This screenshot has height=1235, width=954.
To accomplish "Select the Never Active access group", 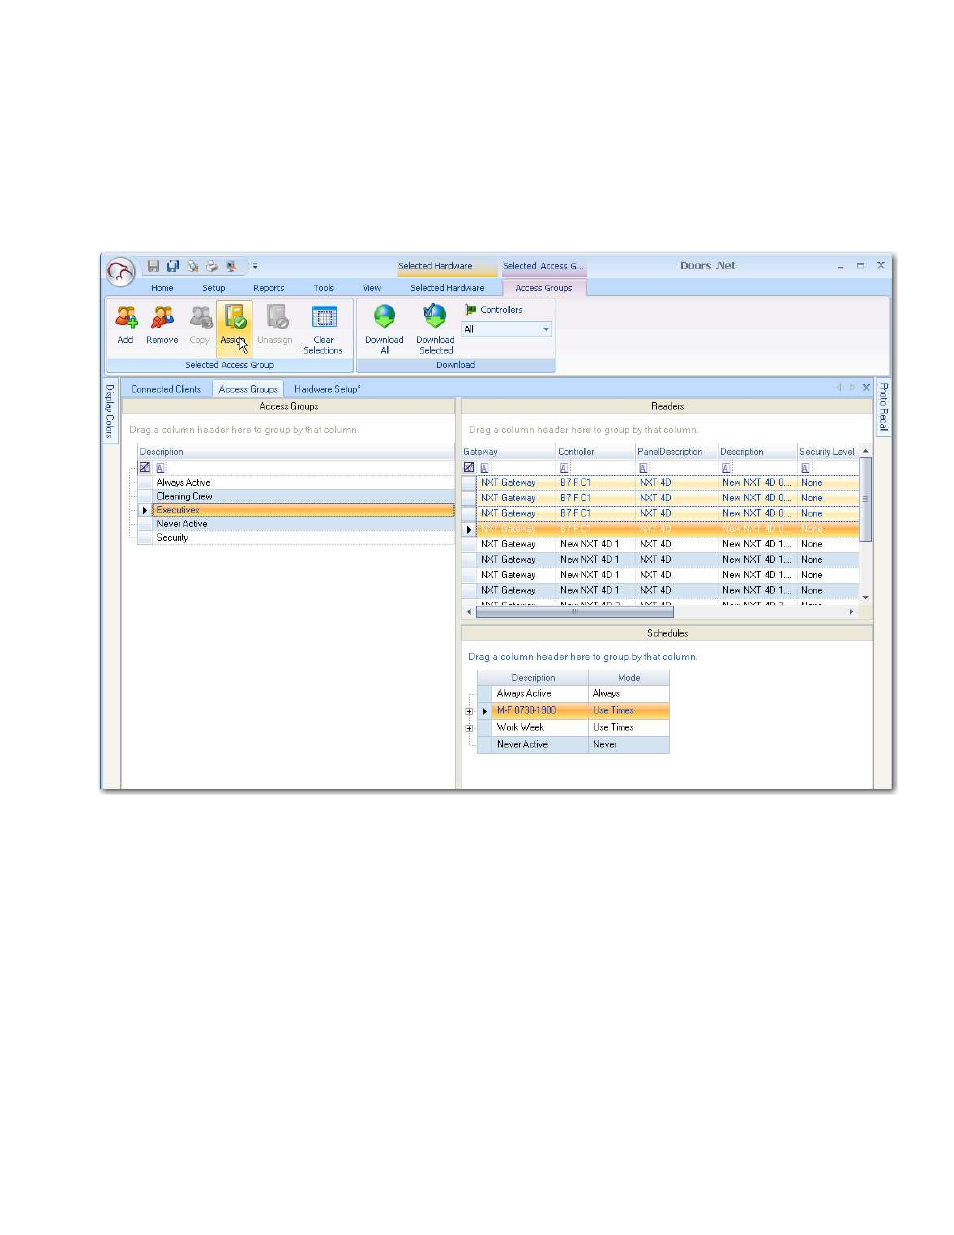I will pos(304,524).
